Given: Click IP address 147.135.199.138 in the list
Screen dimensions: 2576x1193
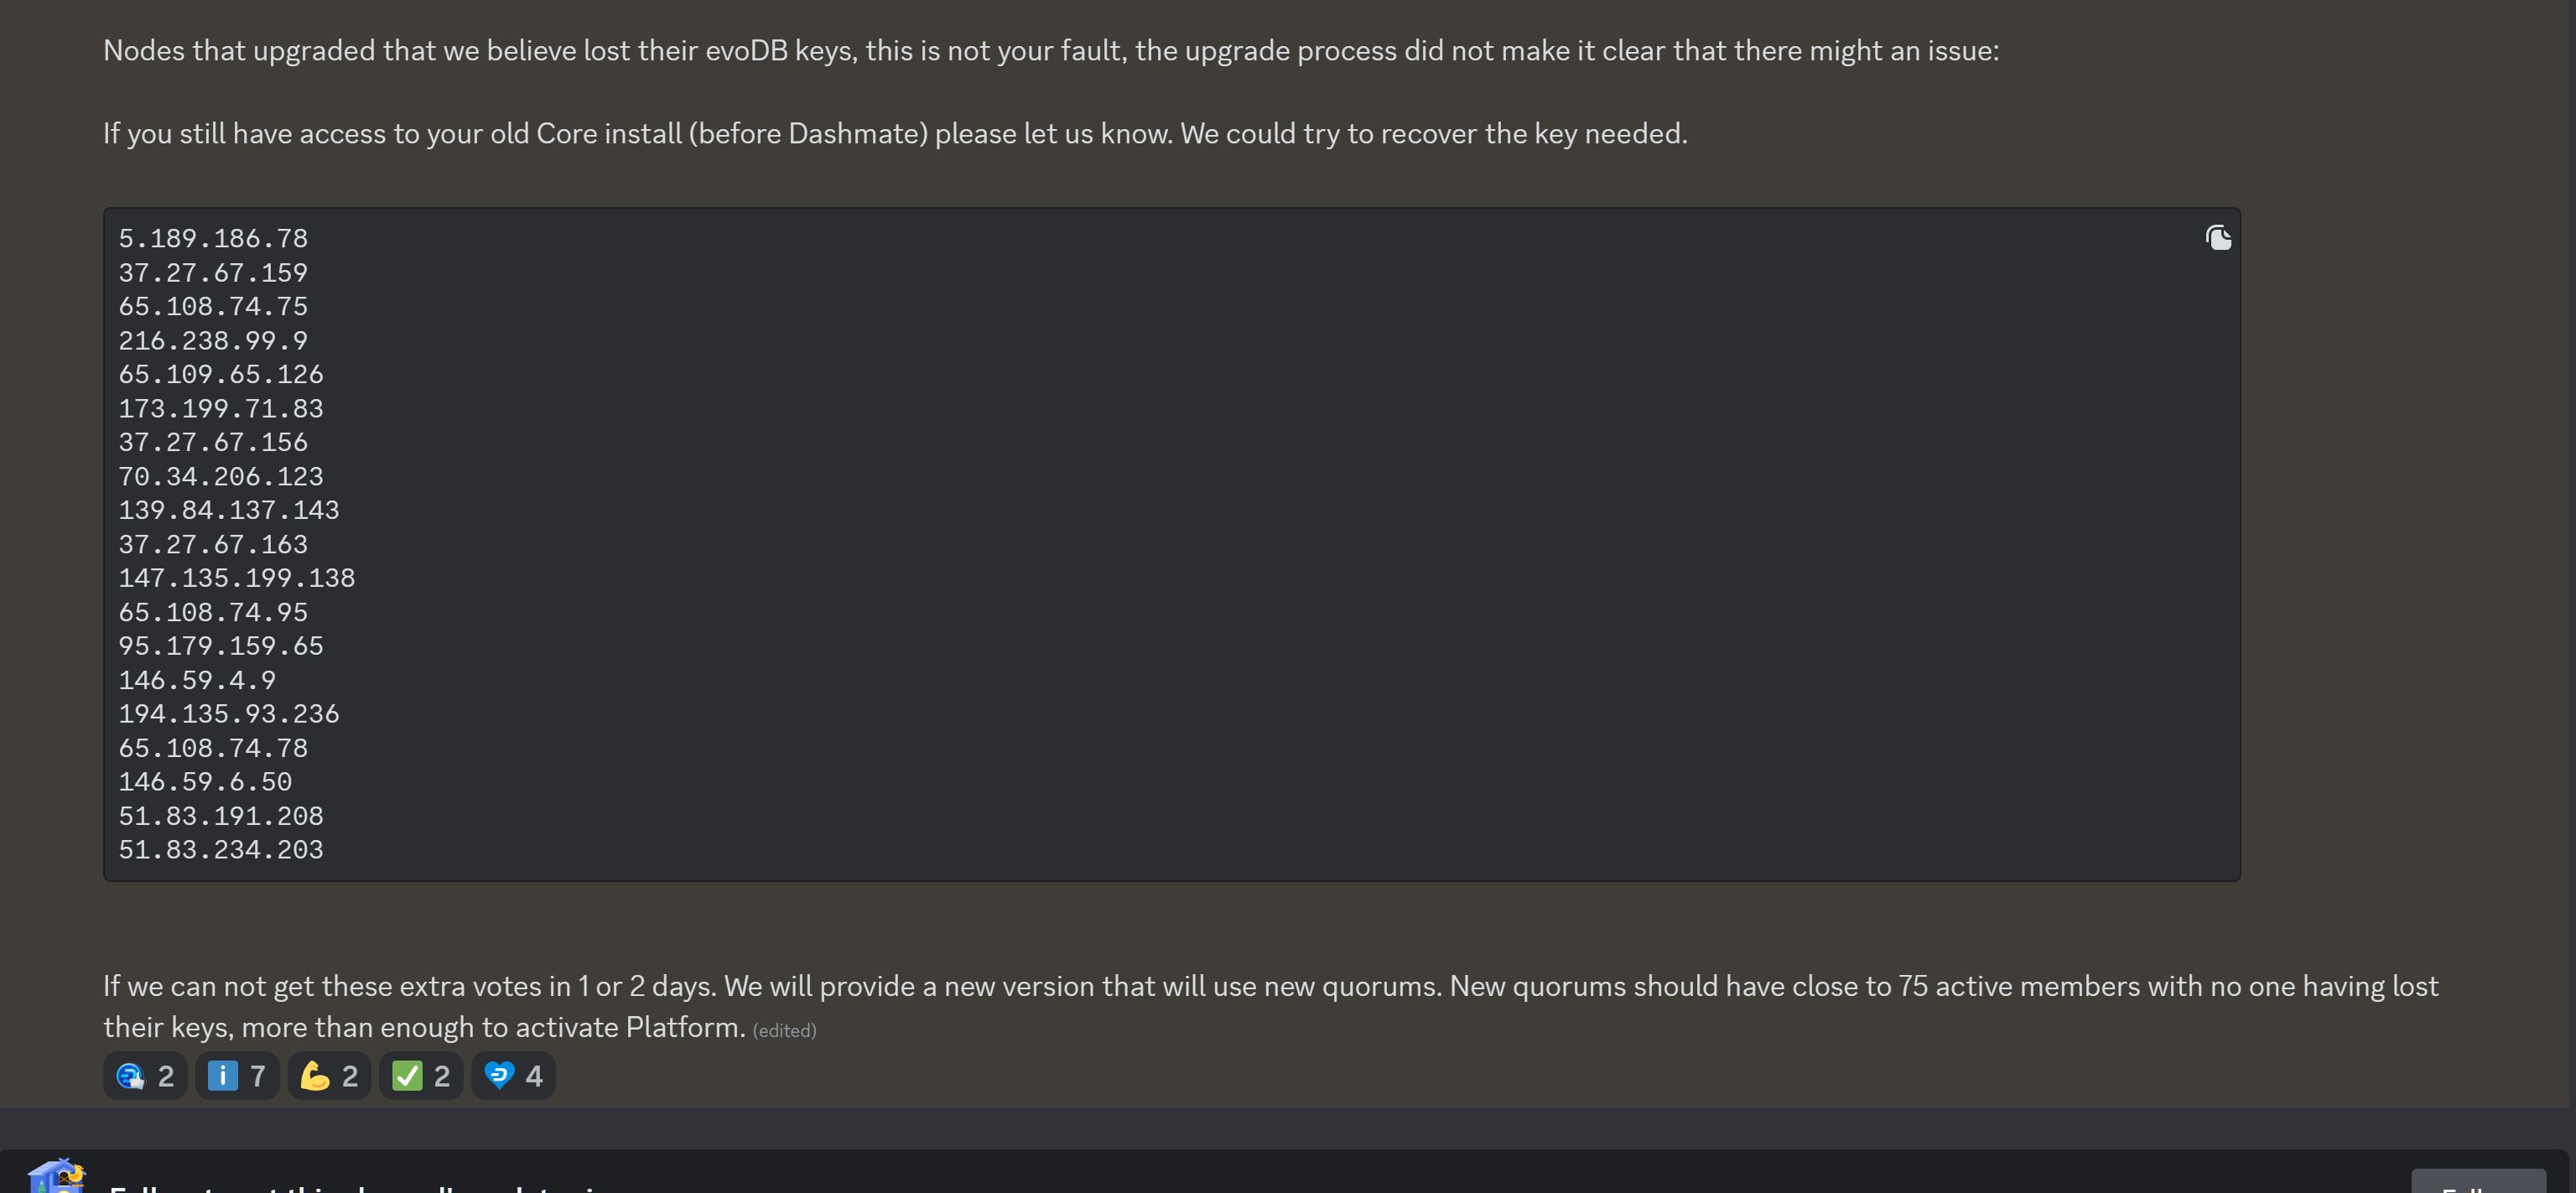Looking at the screenshot, I should [237, 578].
